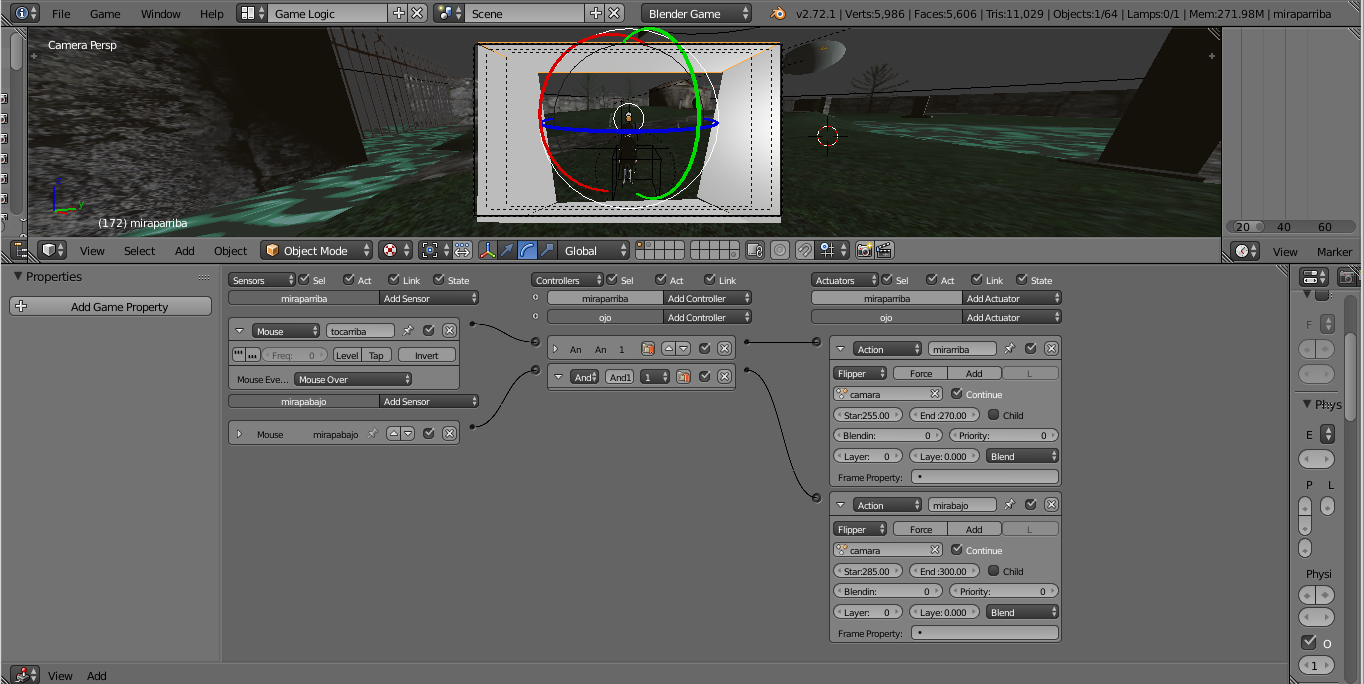Toggle snap magnet icon in 3D header
This screenshot has height=684, width=1364.
(x=804, y=250)
